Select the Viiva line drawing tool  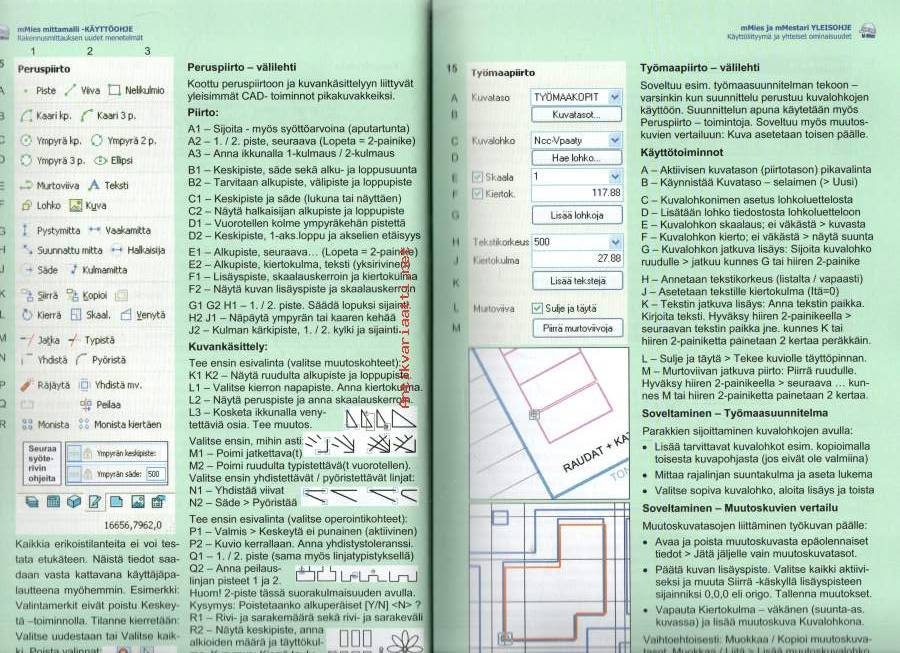pyautogui.click(x=84, y=90)
